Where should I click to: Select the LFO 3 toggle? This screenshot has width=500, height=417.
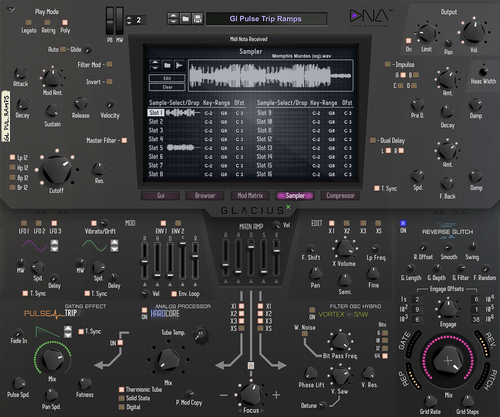[x=54, y=223]
